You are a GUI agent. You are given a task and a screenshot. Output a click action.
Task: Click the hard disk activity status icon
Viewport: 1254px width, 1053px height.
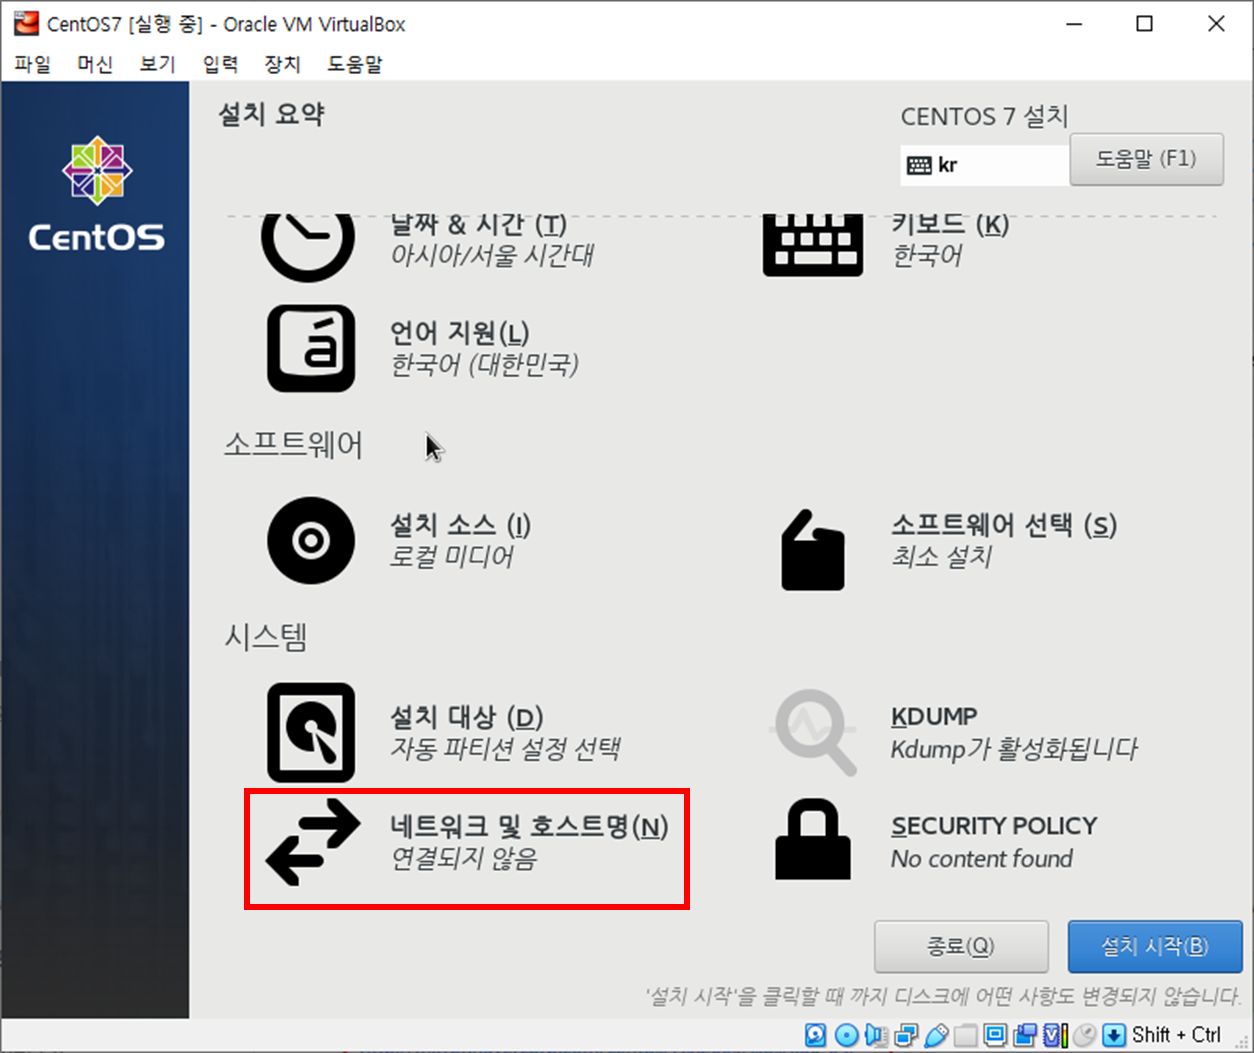(816, 1035)
